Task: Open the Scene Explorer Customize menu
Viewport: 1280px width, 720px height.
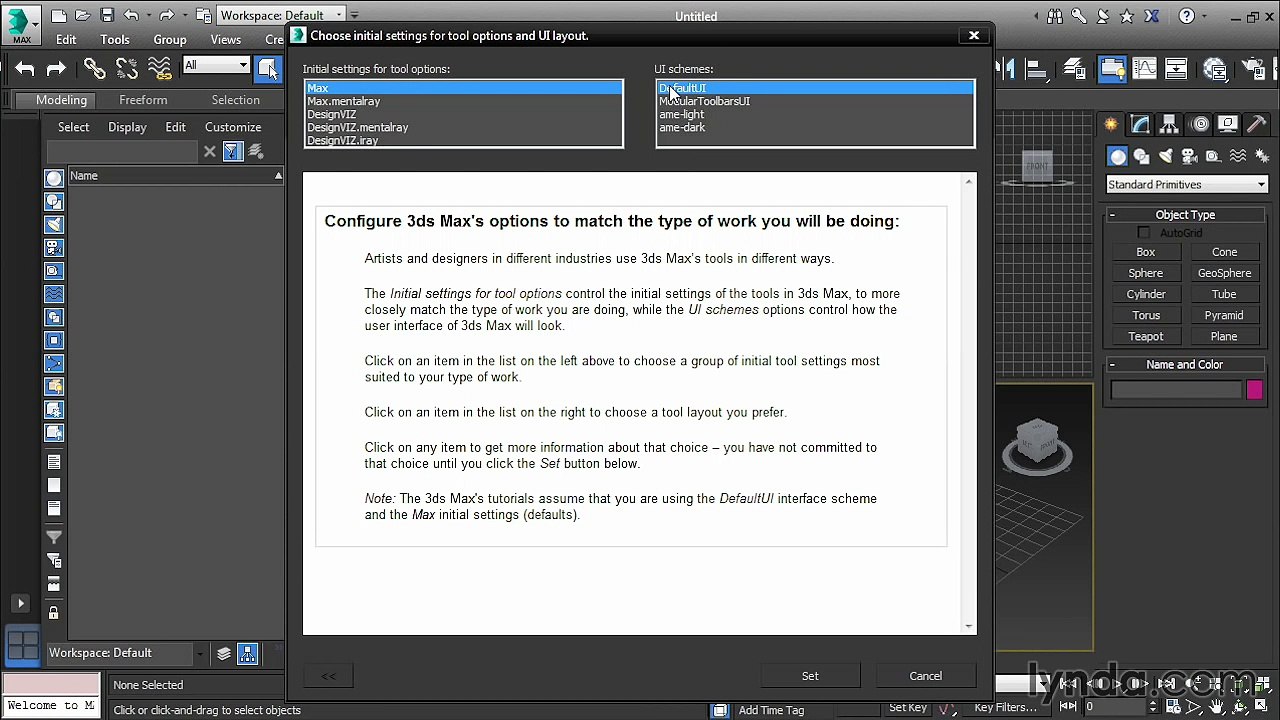Action: coord(233,127)
